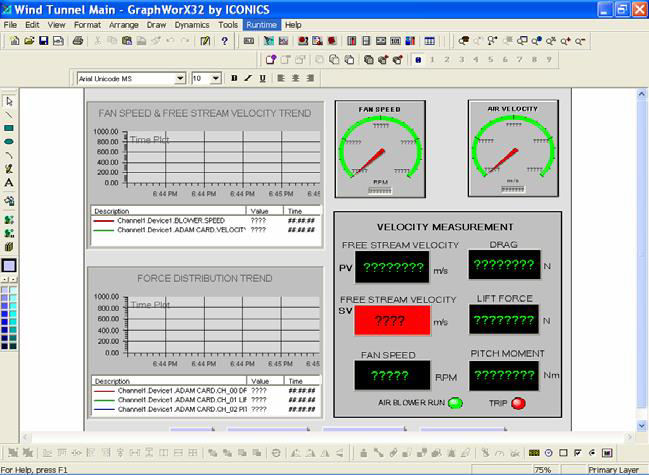
Task: Select the Line drawing tool
Action: [9, 115]
